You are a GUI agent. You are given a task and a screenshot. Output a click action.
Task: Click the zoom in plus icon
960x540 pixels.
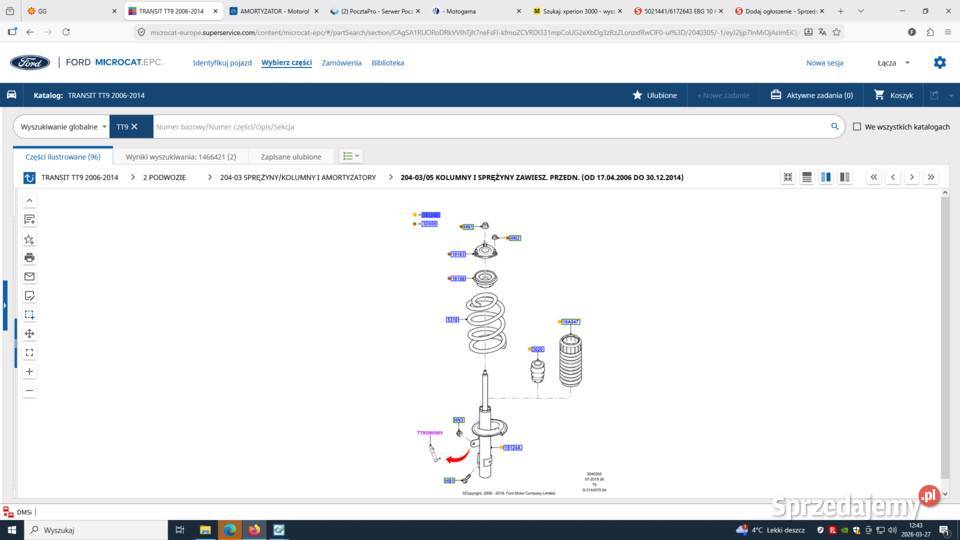click(29, 371)
